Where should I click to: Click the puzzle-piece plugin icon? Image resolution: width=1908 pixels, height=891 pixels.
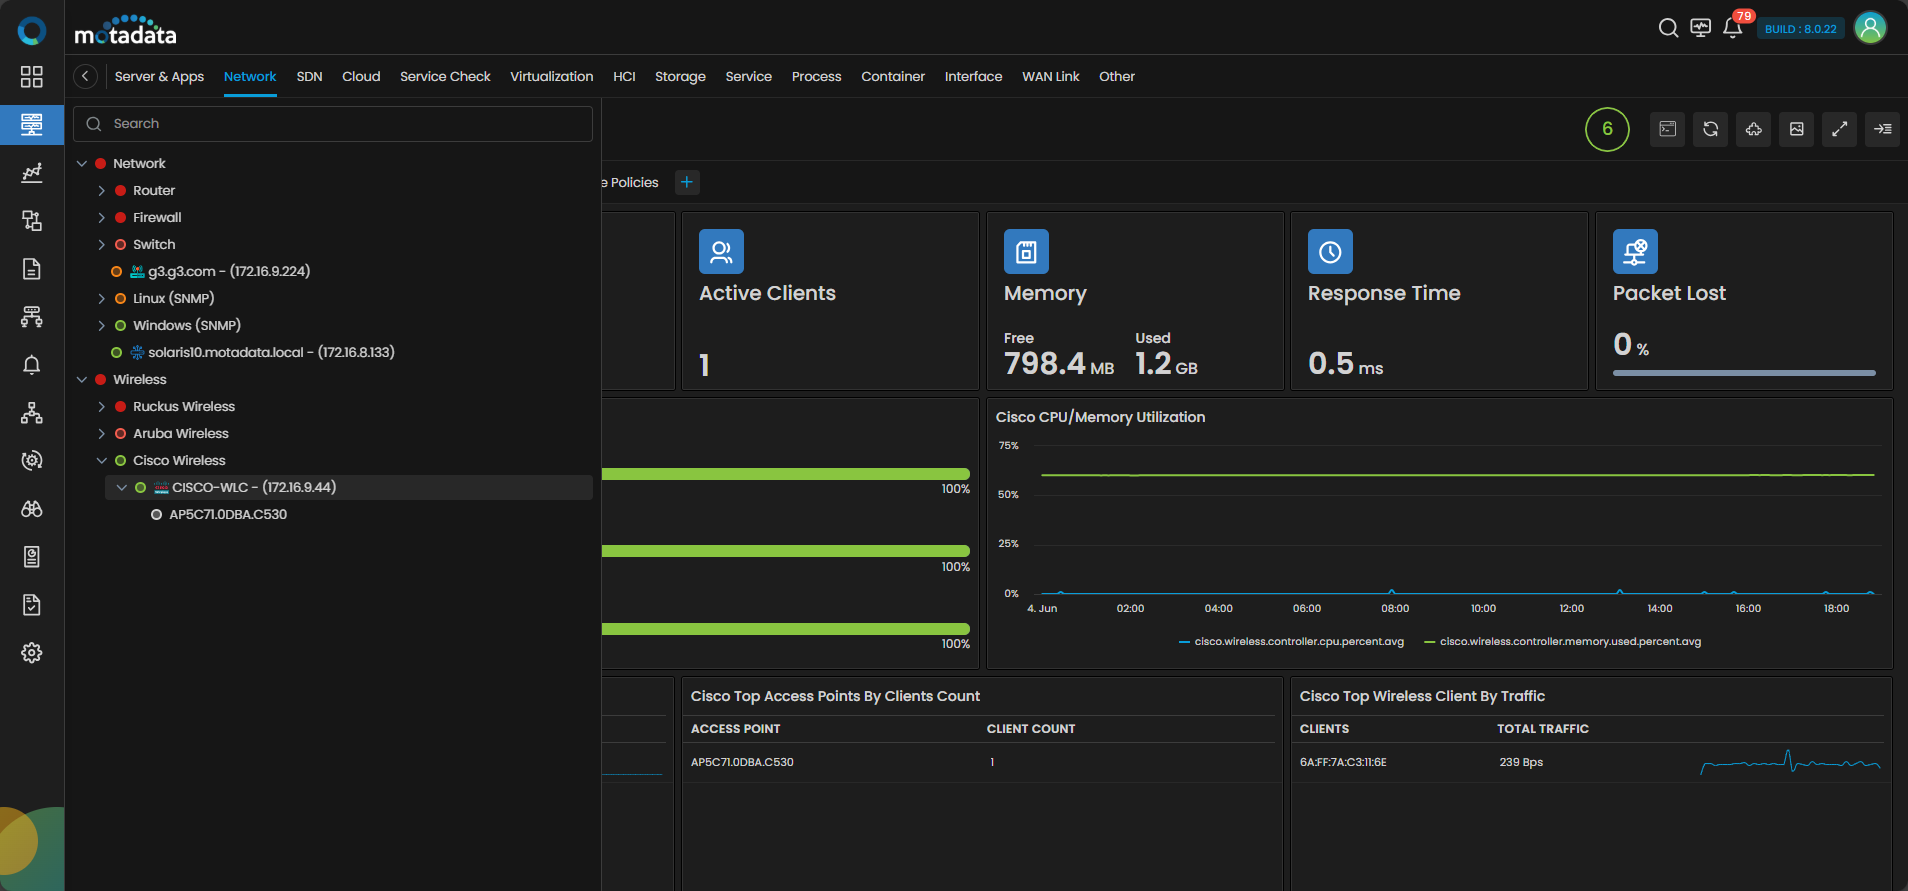(1753, 129)
